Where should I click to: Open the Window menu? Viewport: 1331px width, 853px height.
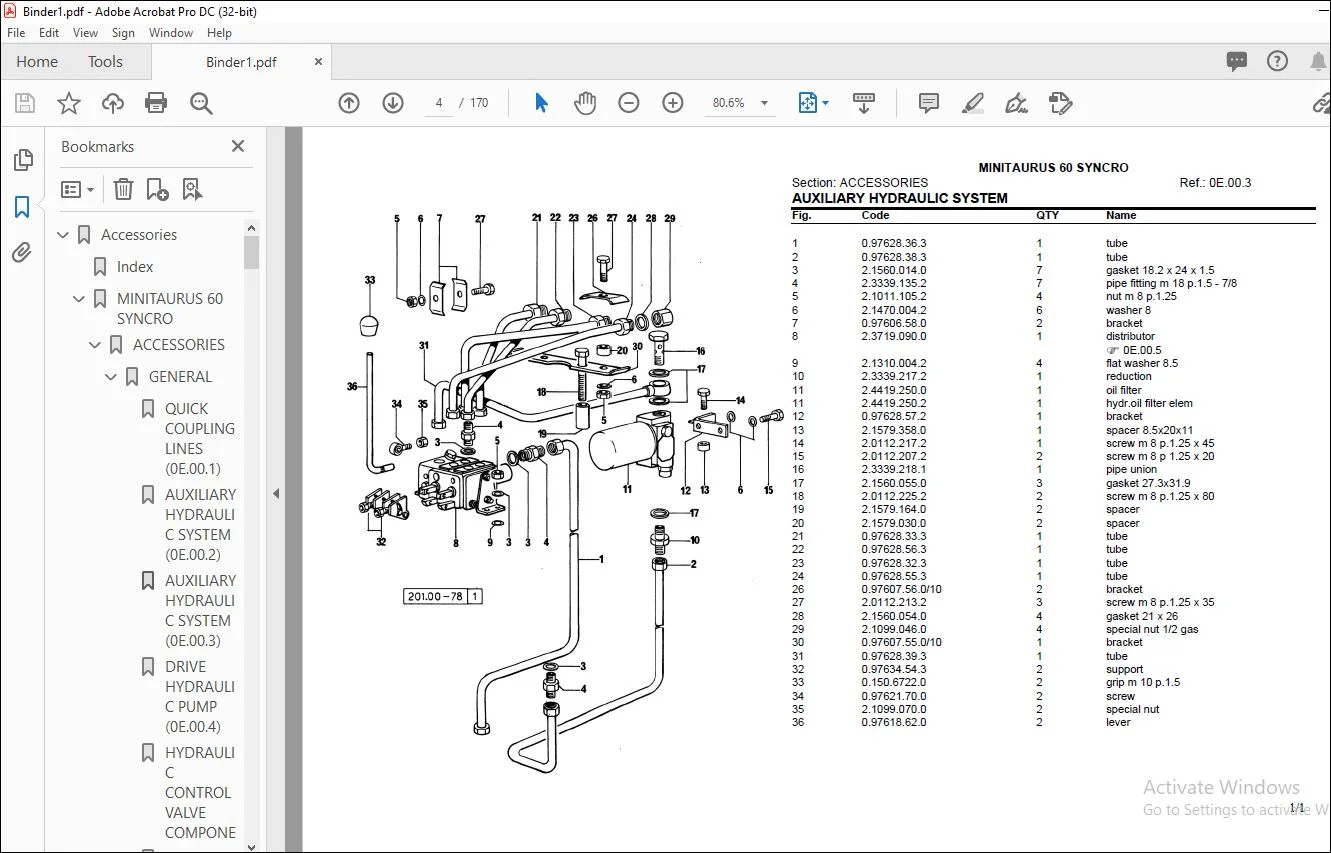tap(171, 33)
